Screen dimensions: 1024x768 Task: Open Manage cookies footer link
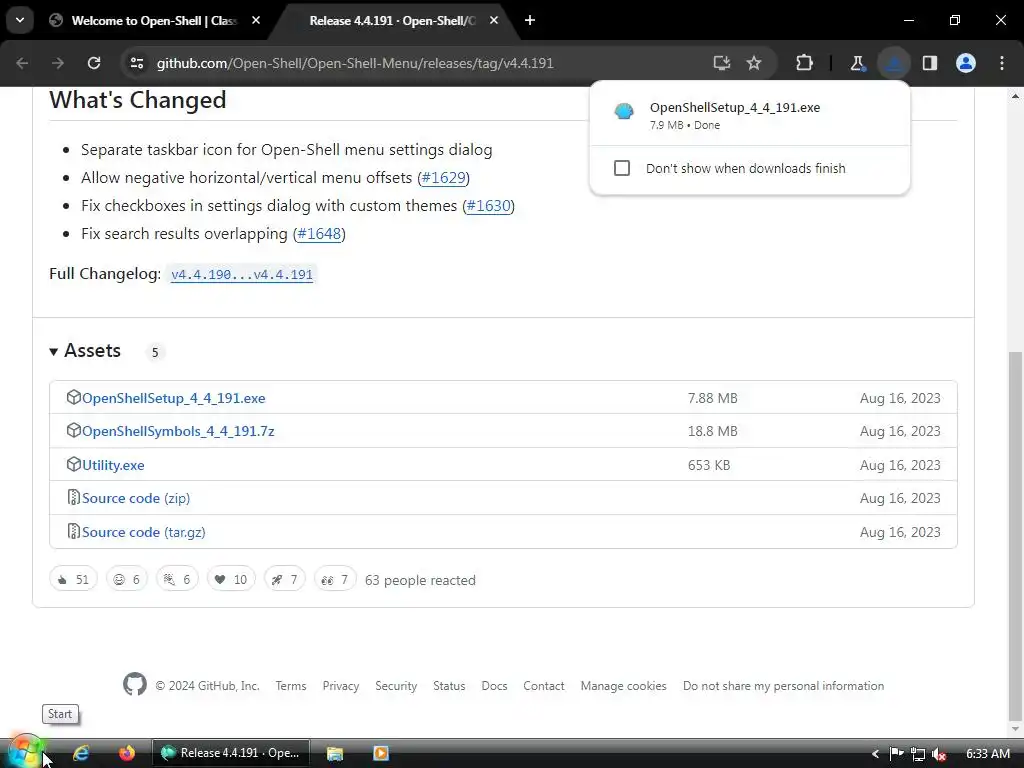(624, 686)
